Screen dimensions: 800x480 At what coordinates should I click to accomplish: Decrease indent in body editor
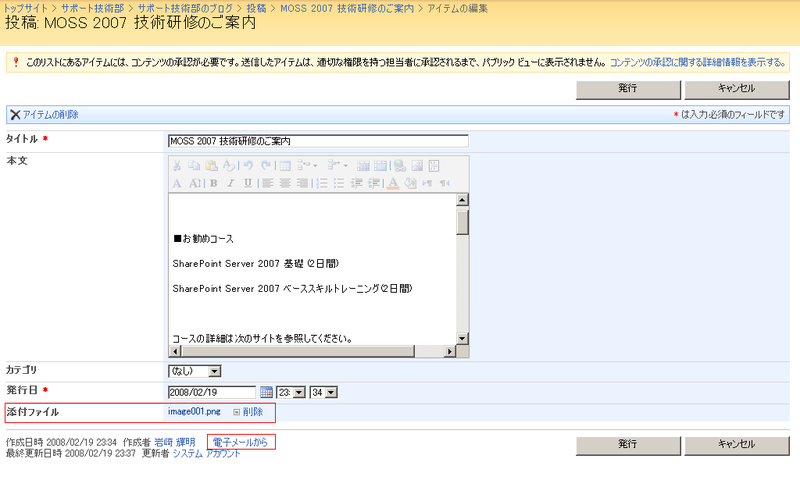[x=357, y=183]
